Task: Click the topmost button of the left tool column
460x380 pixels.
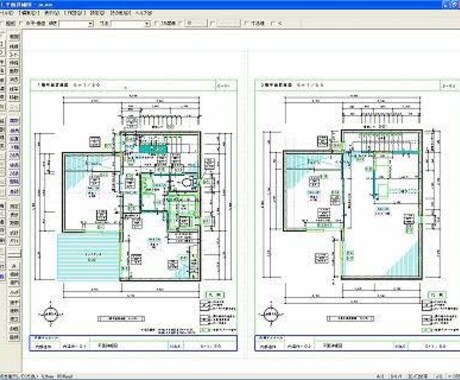Action: tap(14, 37)
